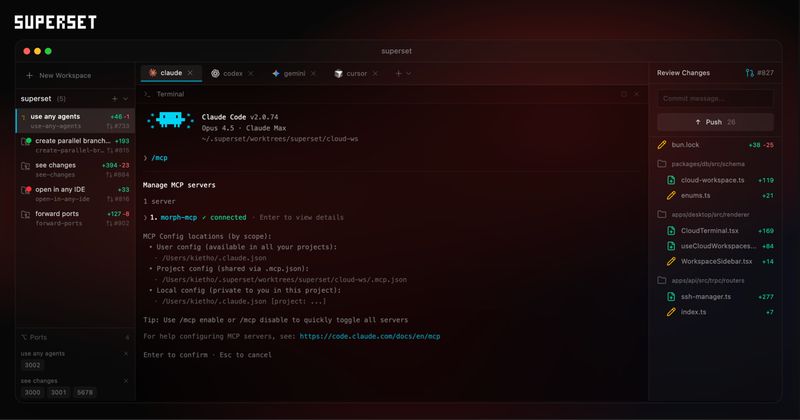Image resolution: width=800 pixels, height=420 pixels.
Task: Click the 'open in any IDE' workspace status icon
Action: pyautogui.click(x=26, y=190)
